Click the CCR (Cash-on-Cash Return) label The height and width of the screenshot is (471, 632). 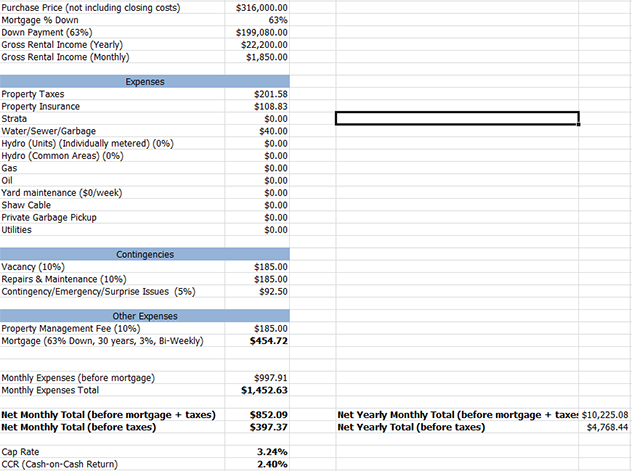coord(60,464)
